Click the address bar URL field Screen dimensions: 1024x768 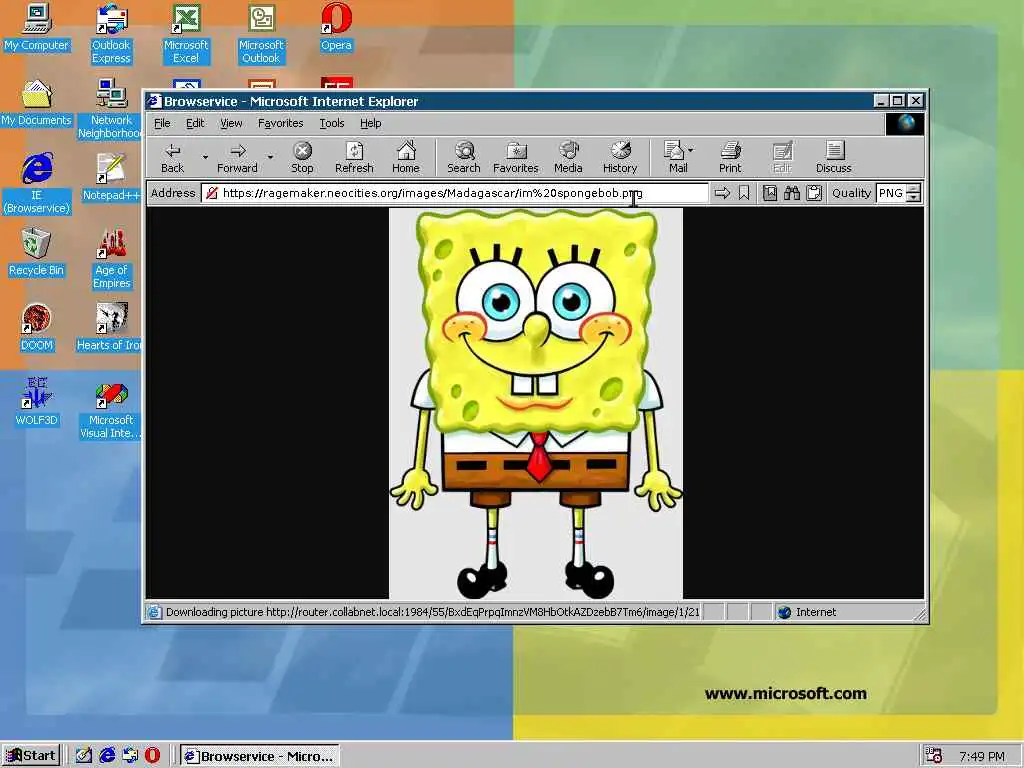pyautogui.click(x=455, y=193)
